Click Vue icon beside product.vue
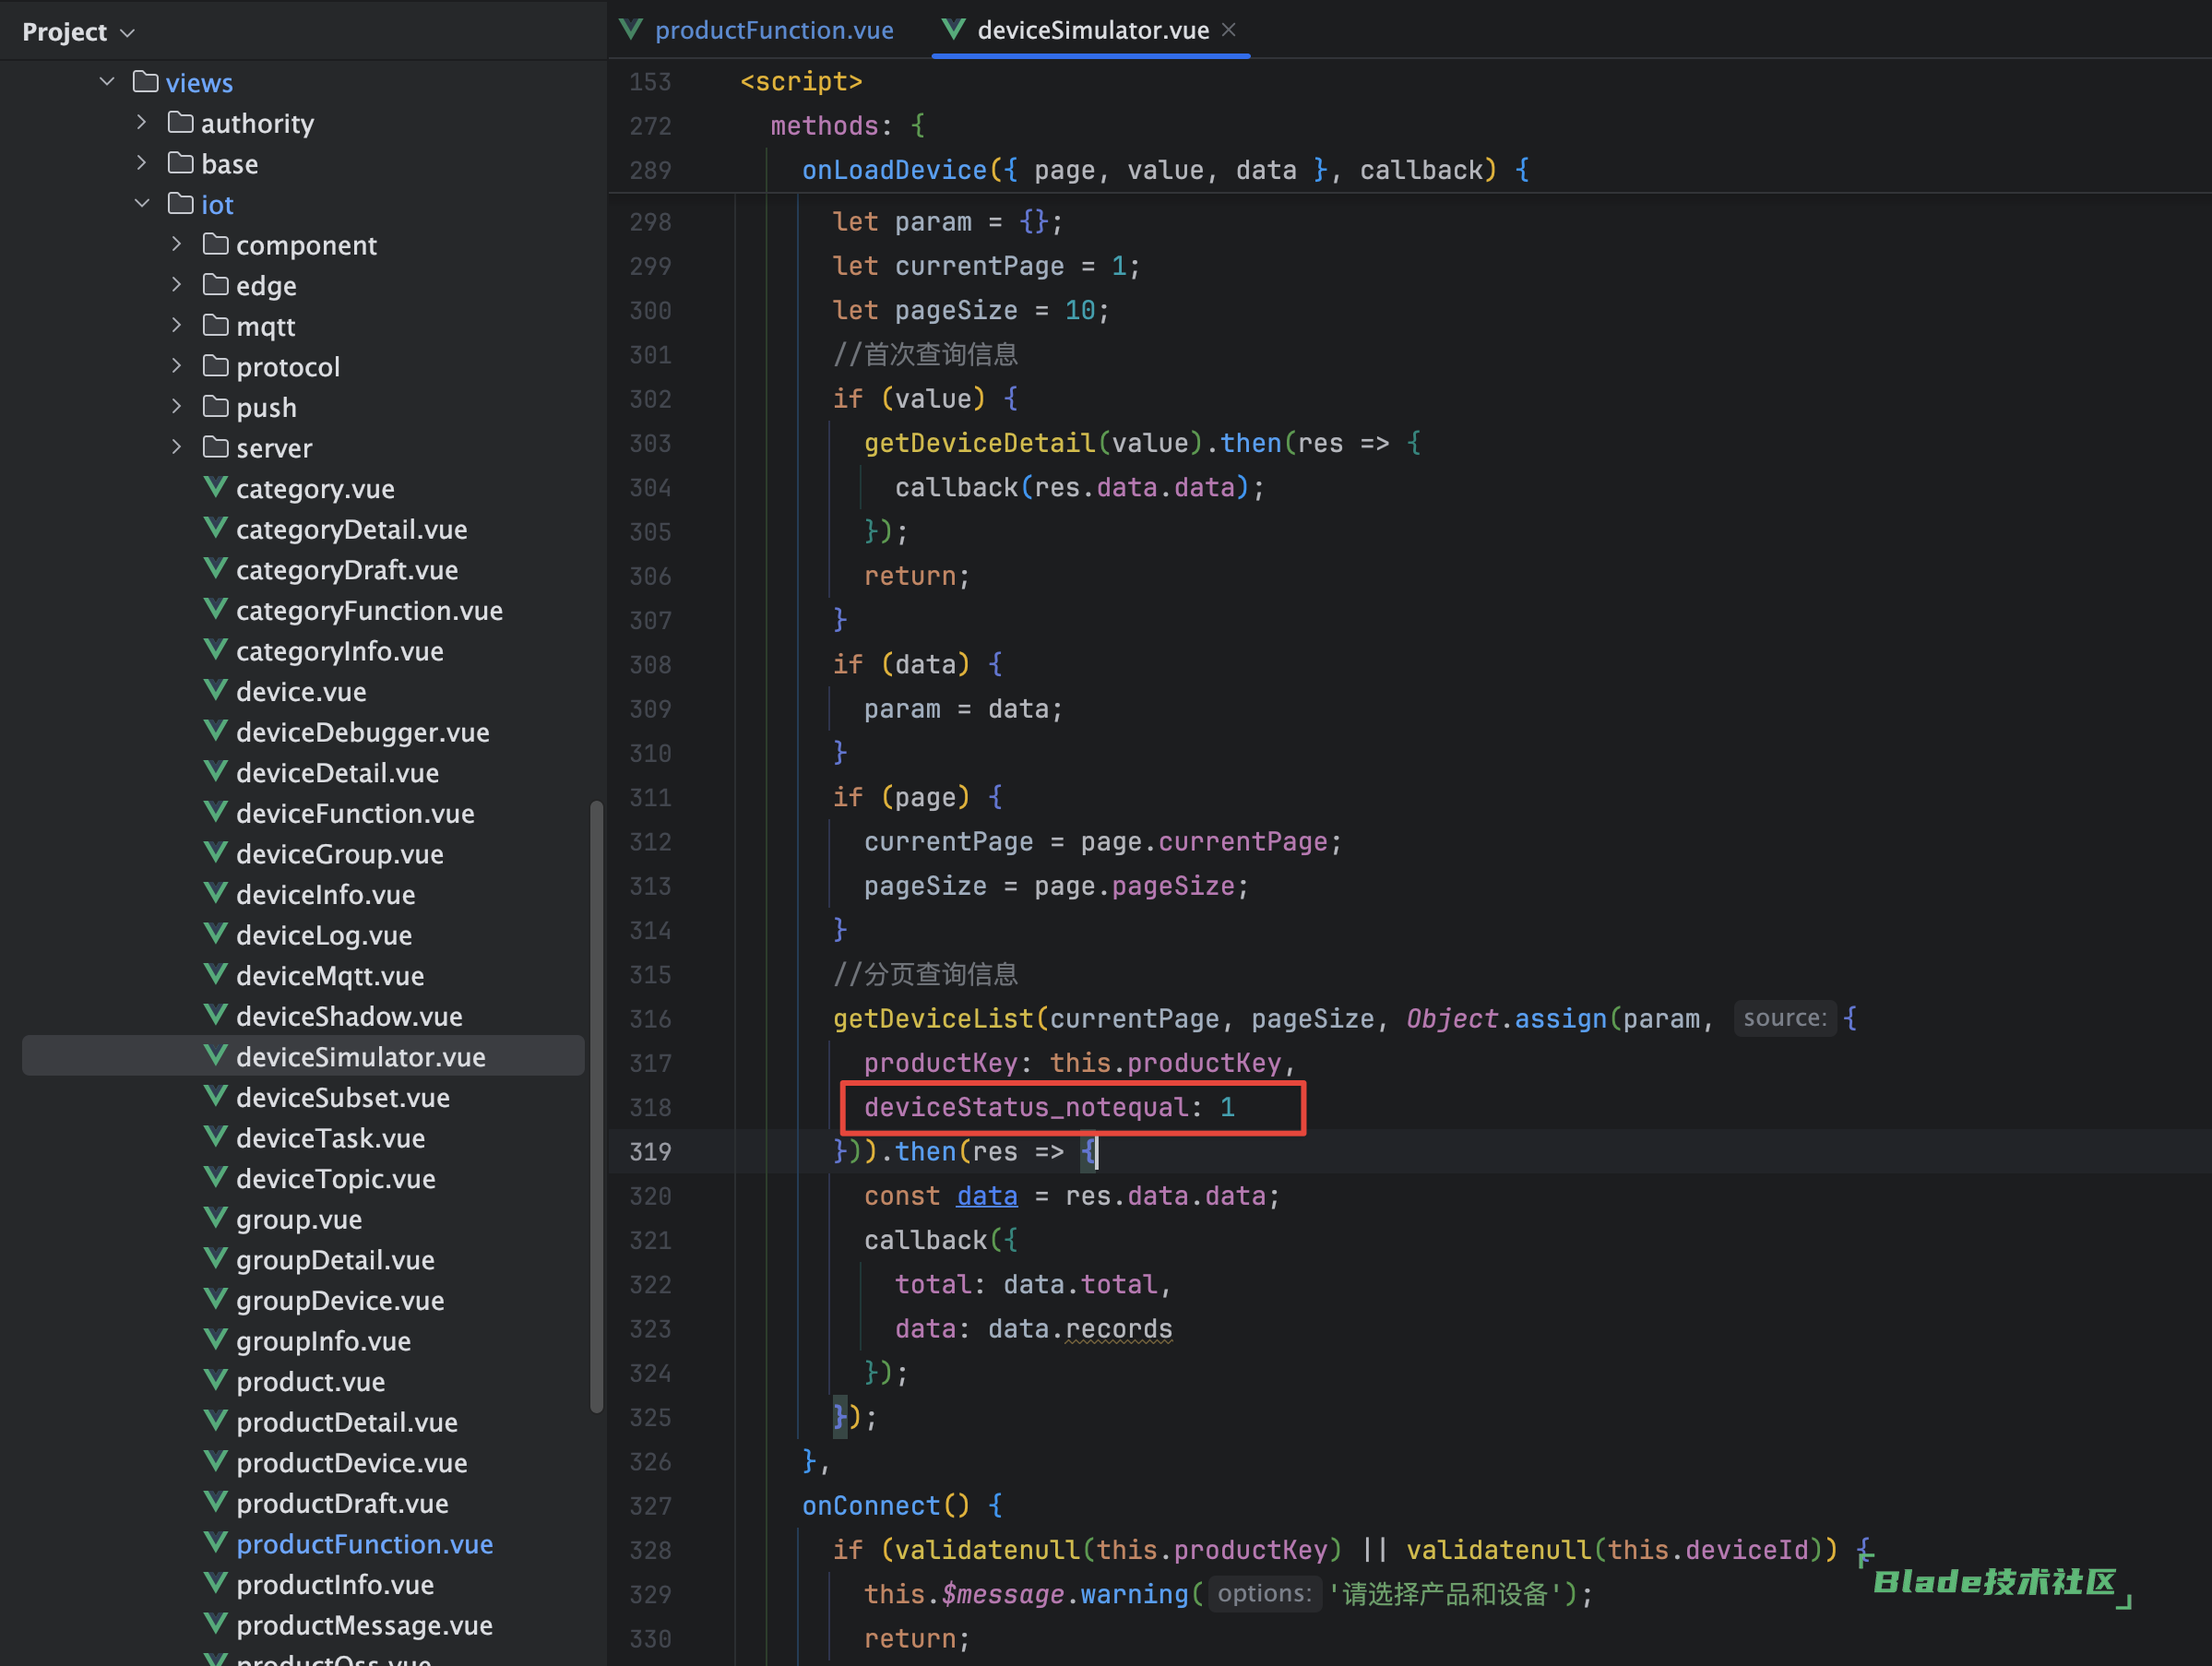 tap(215, 1380)
